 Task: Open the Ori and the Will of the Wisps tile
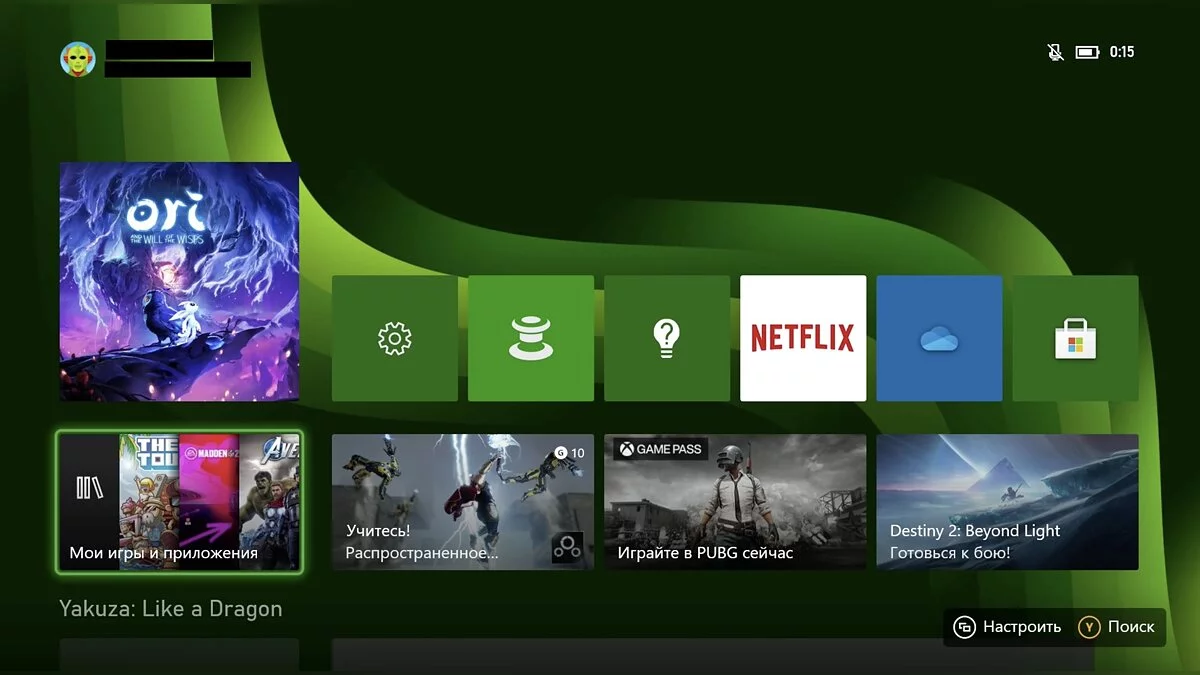tap(179, 282)
